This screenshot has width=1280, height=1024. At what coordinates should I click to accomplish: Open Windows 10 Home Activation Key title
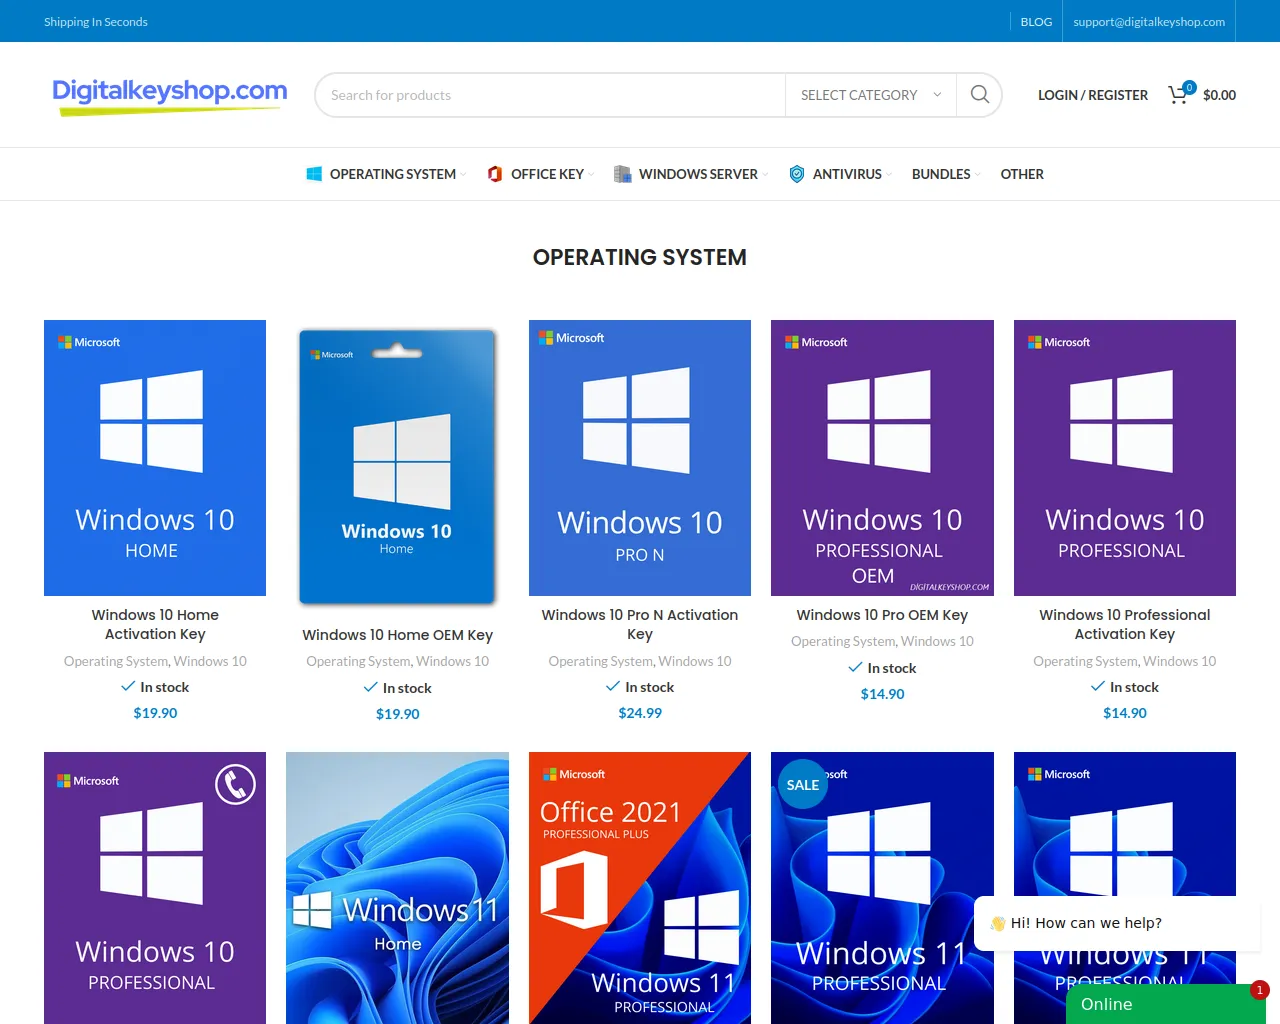coord(155,624)
